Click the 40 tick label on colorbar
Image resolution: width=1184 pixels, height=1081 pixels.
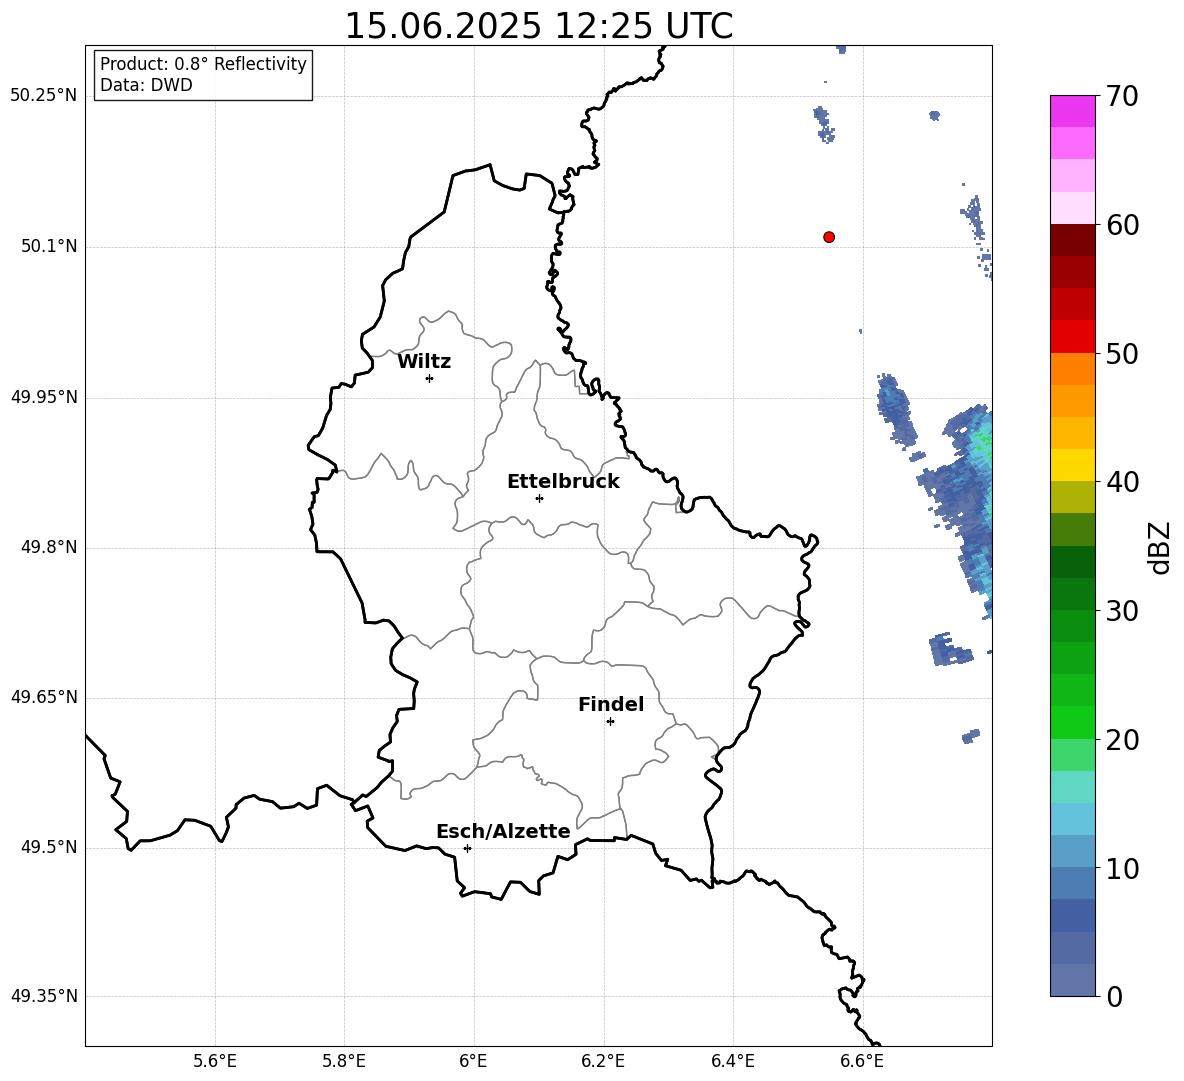tap(1122, 482)
